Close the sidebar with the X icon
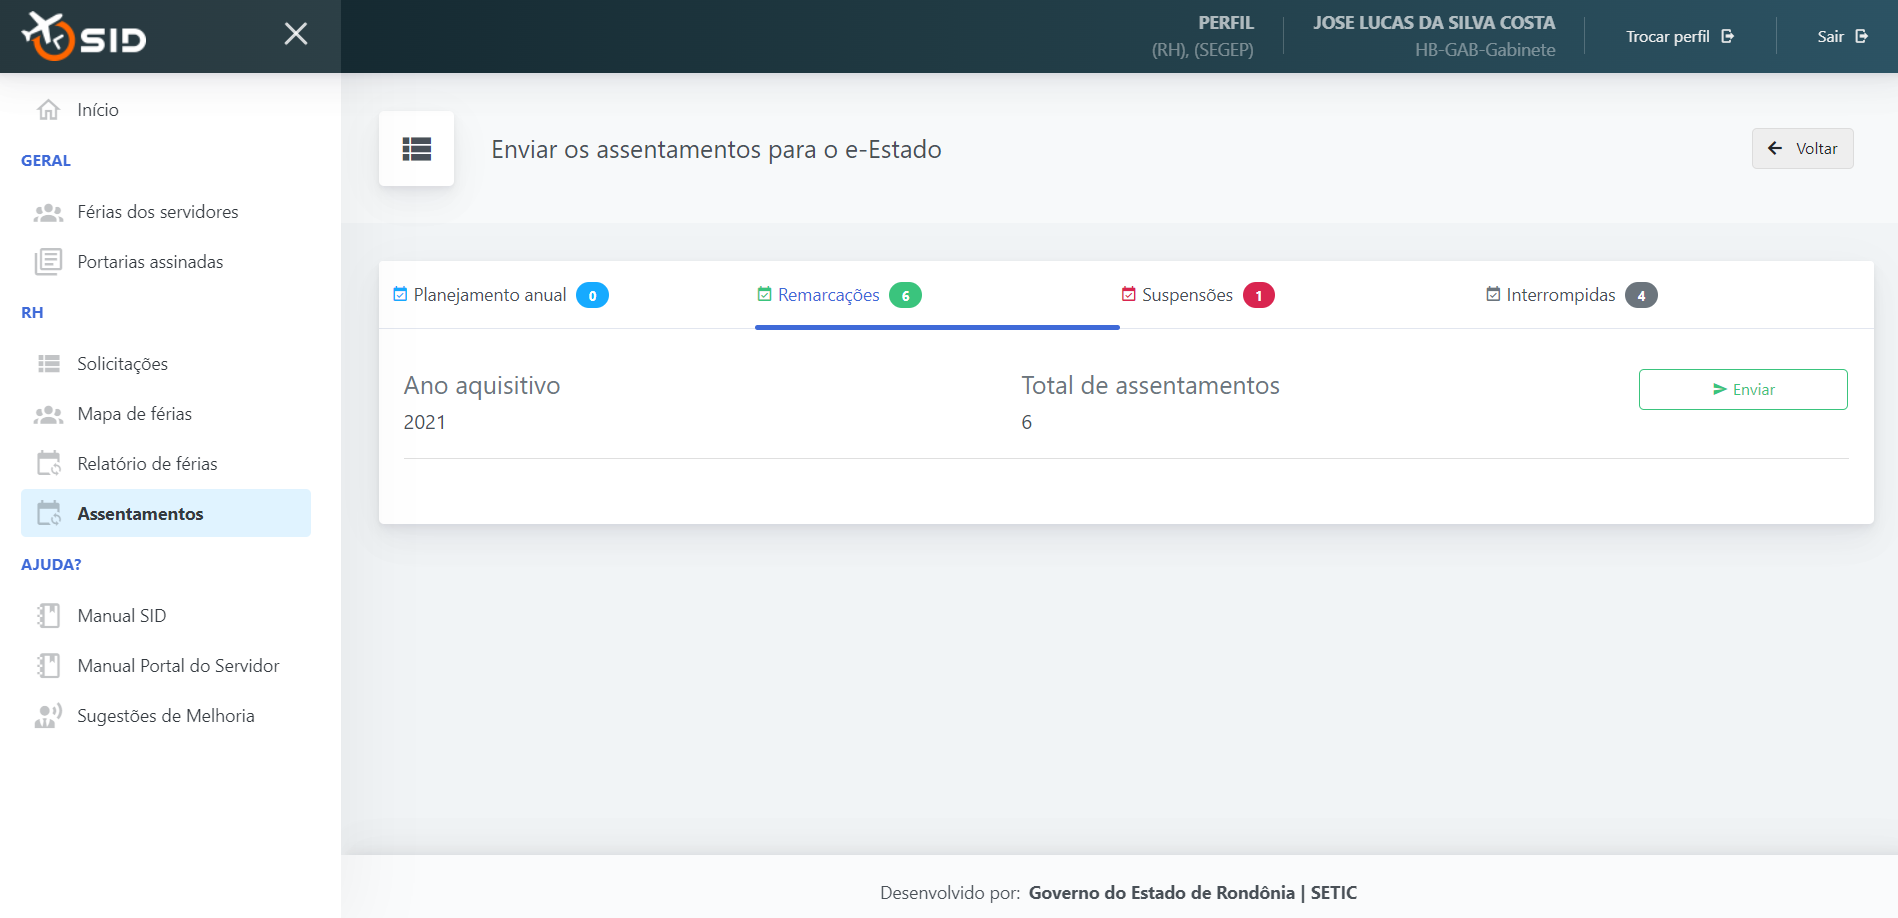 point(296,34)
